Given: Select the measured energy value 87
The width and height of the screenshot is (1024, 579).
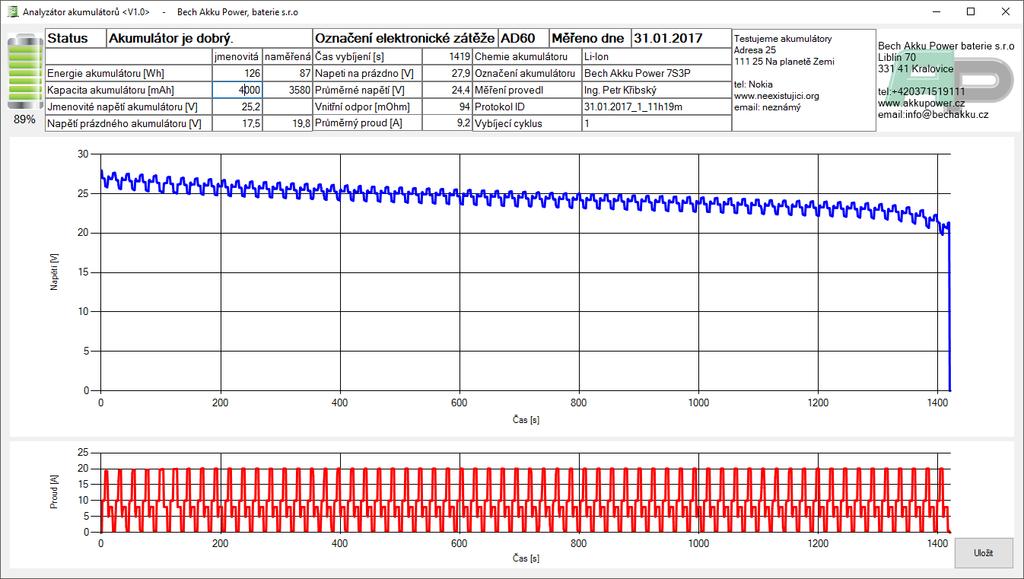Looking at the screenshot, I should coord(288,73).
